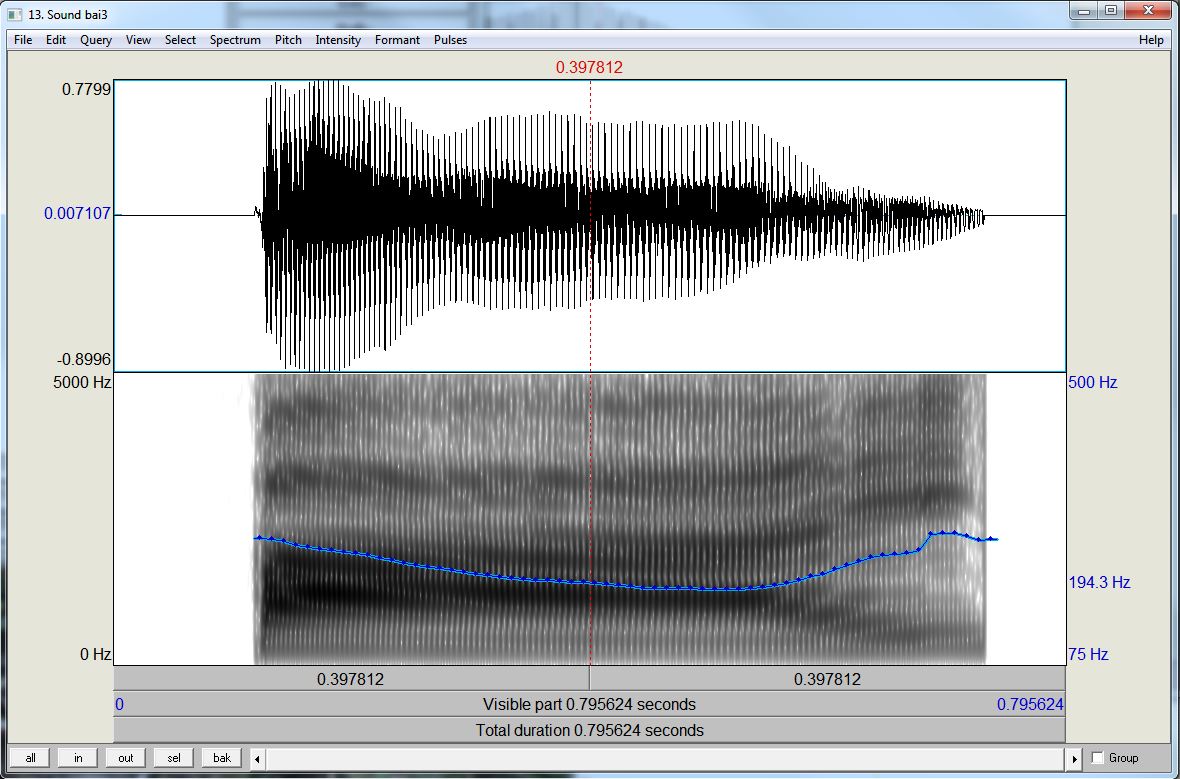This screenshot has height=779, width=1180.
Task: Click the Praat window icon in title bar
Action: pyautogui.click(x=15, y=14)
